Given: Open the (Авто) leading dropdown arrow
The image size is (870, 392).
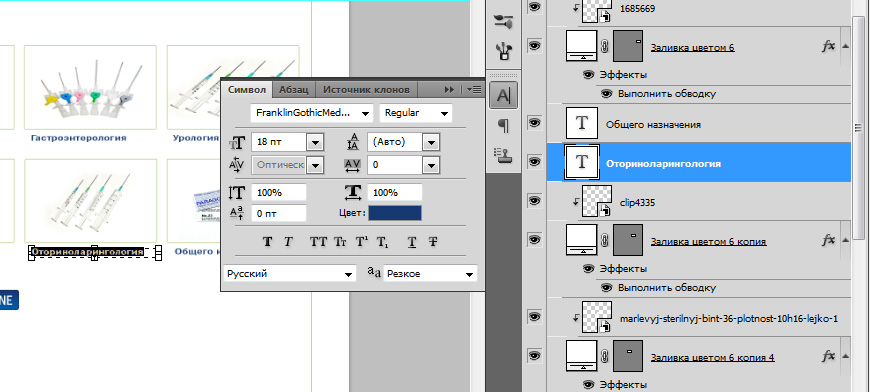Looking at the screenshot, I should [431, 142].
